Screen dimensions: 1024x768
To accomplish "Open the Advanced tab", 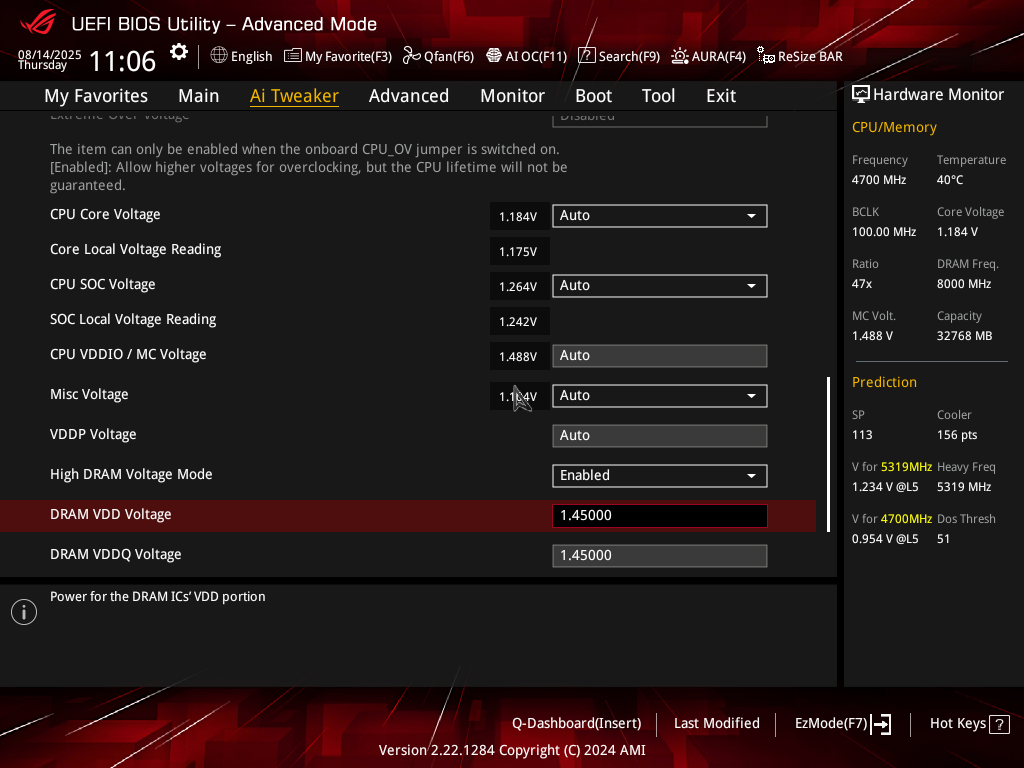I will pyautogui.click(x=409, y=96).
